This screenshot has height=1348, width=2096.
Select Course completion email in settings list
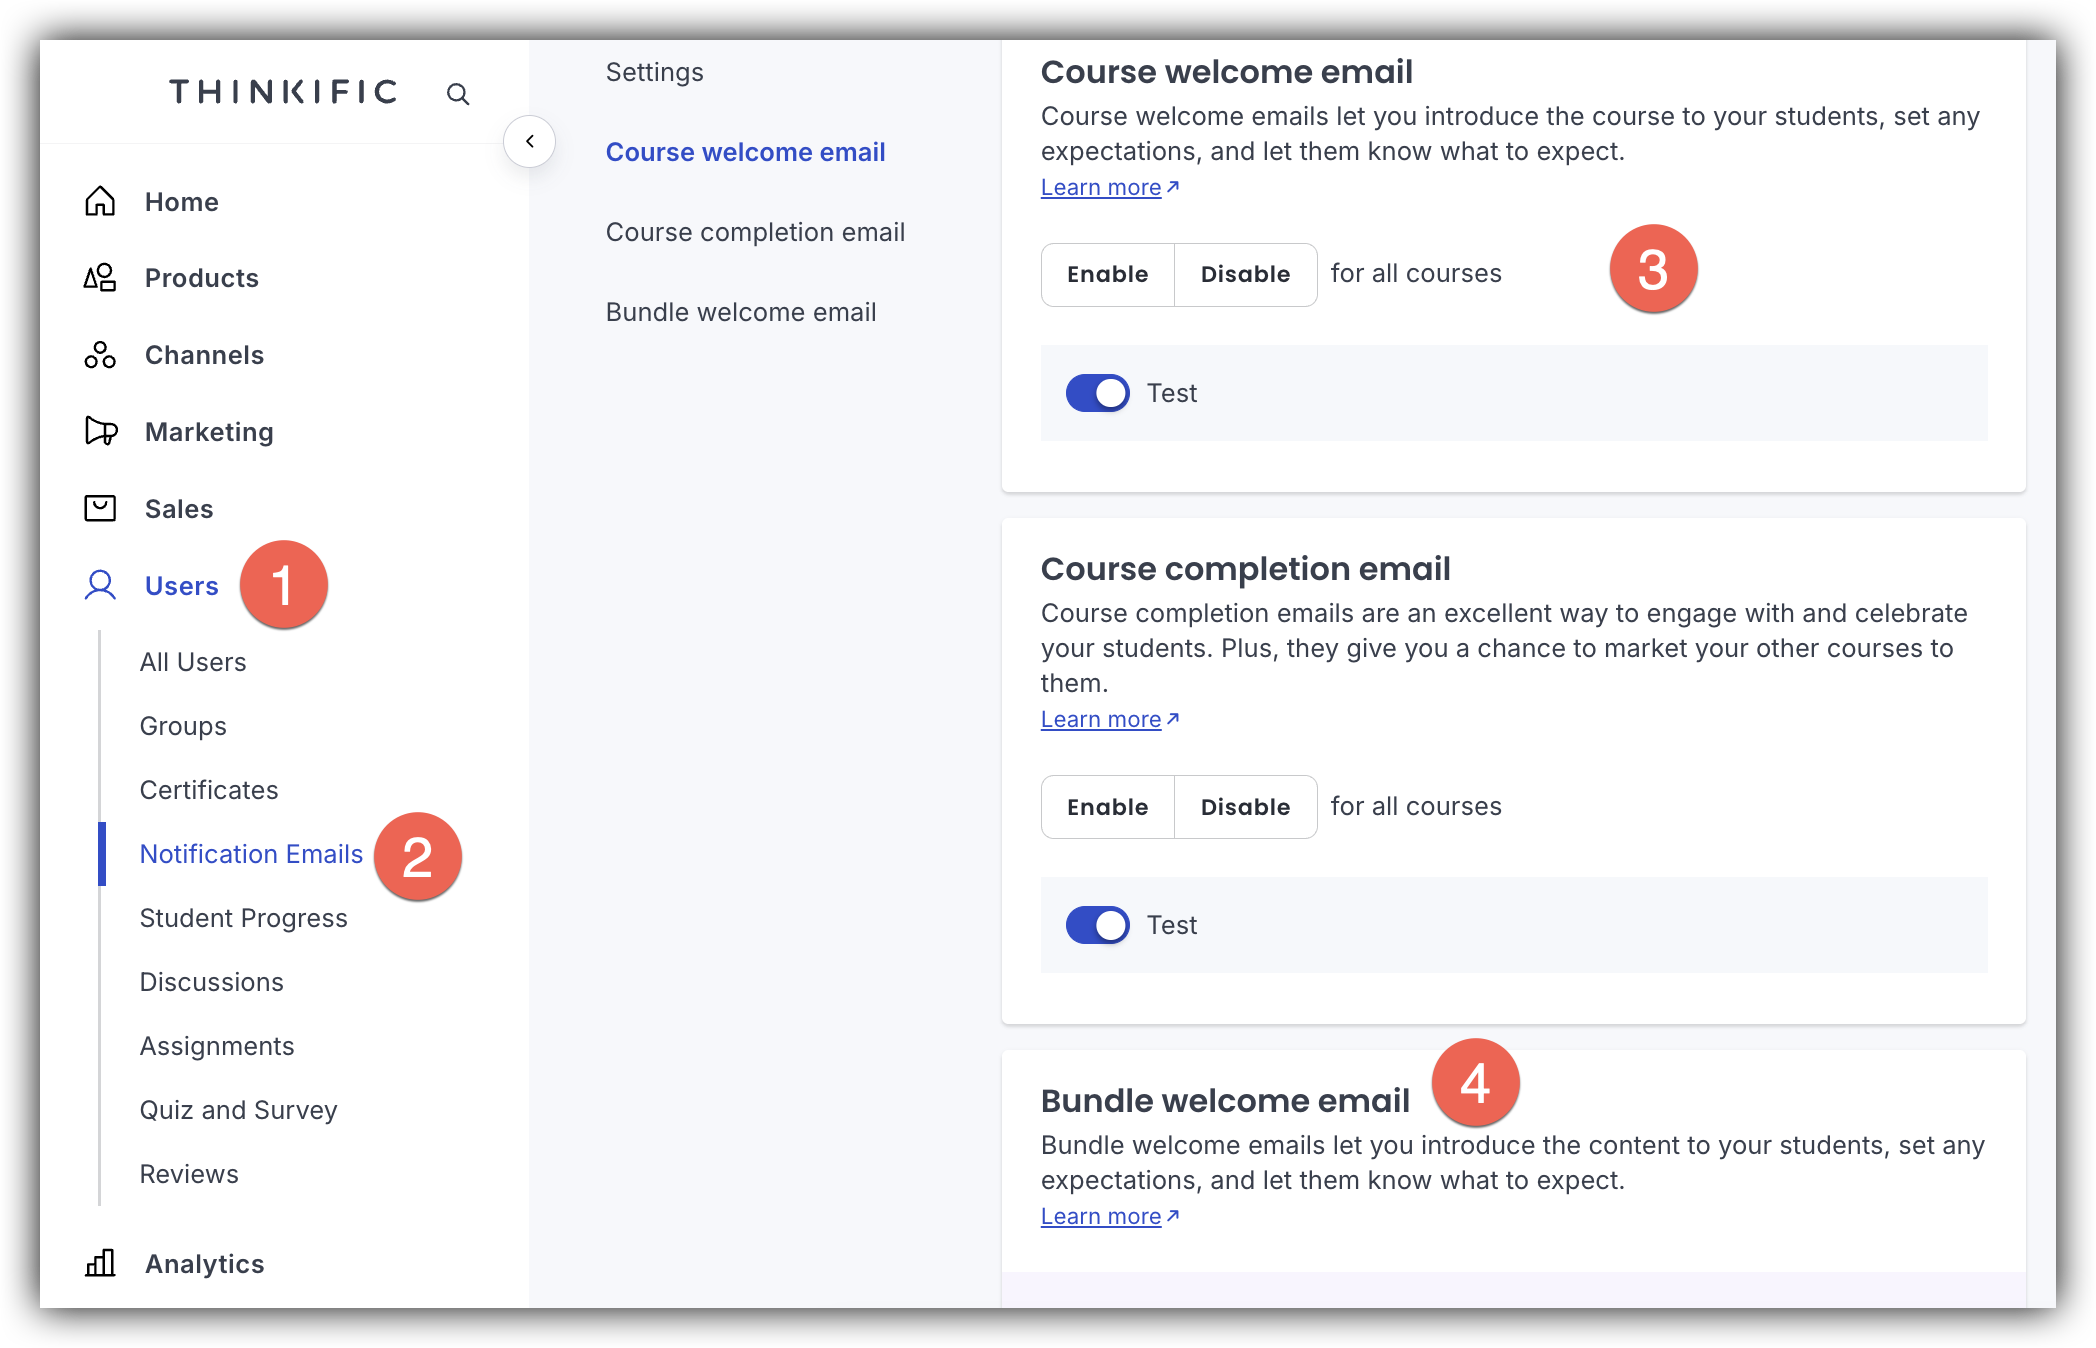[x=755, y=232]
